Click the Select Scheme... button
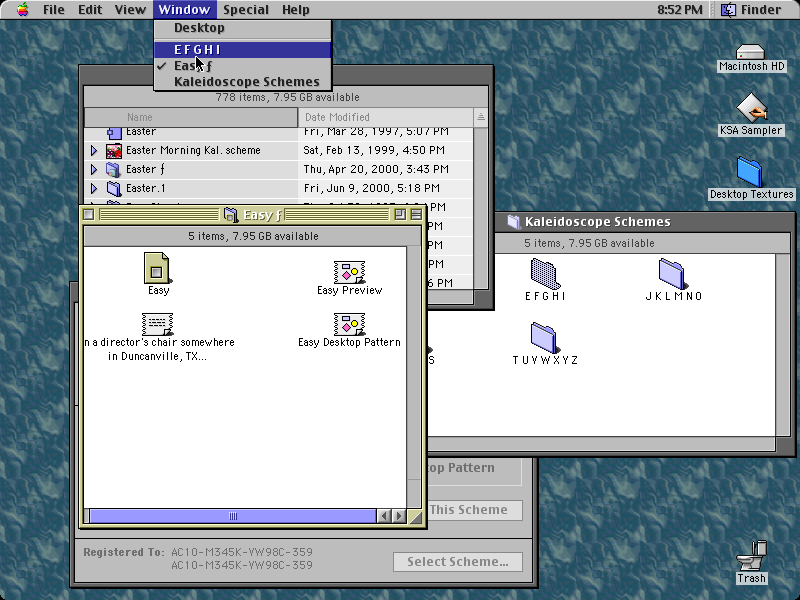 pyautogui.click(x=458, y=562)
